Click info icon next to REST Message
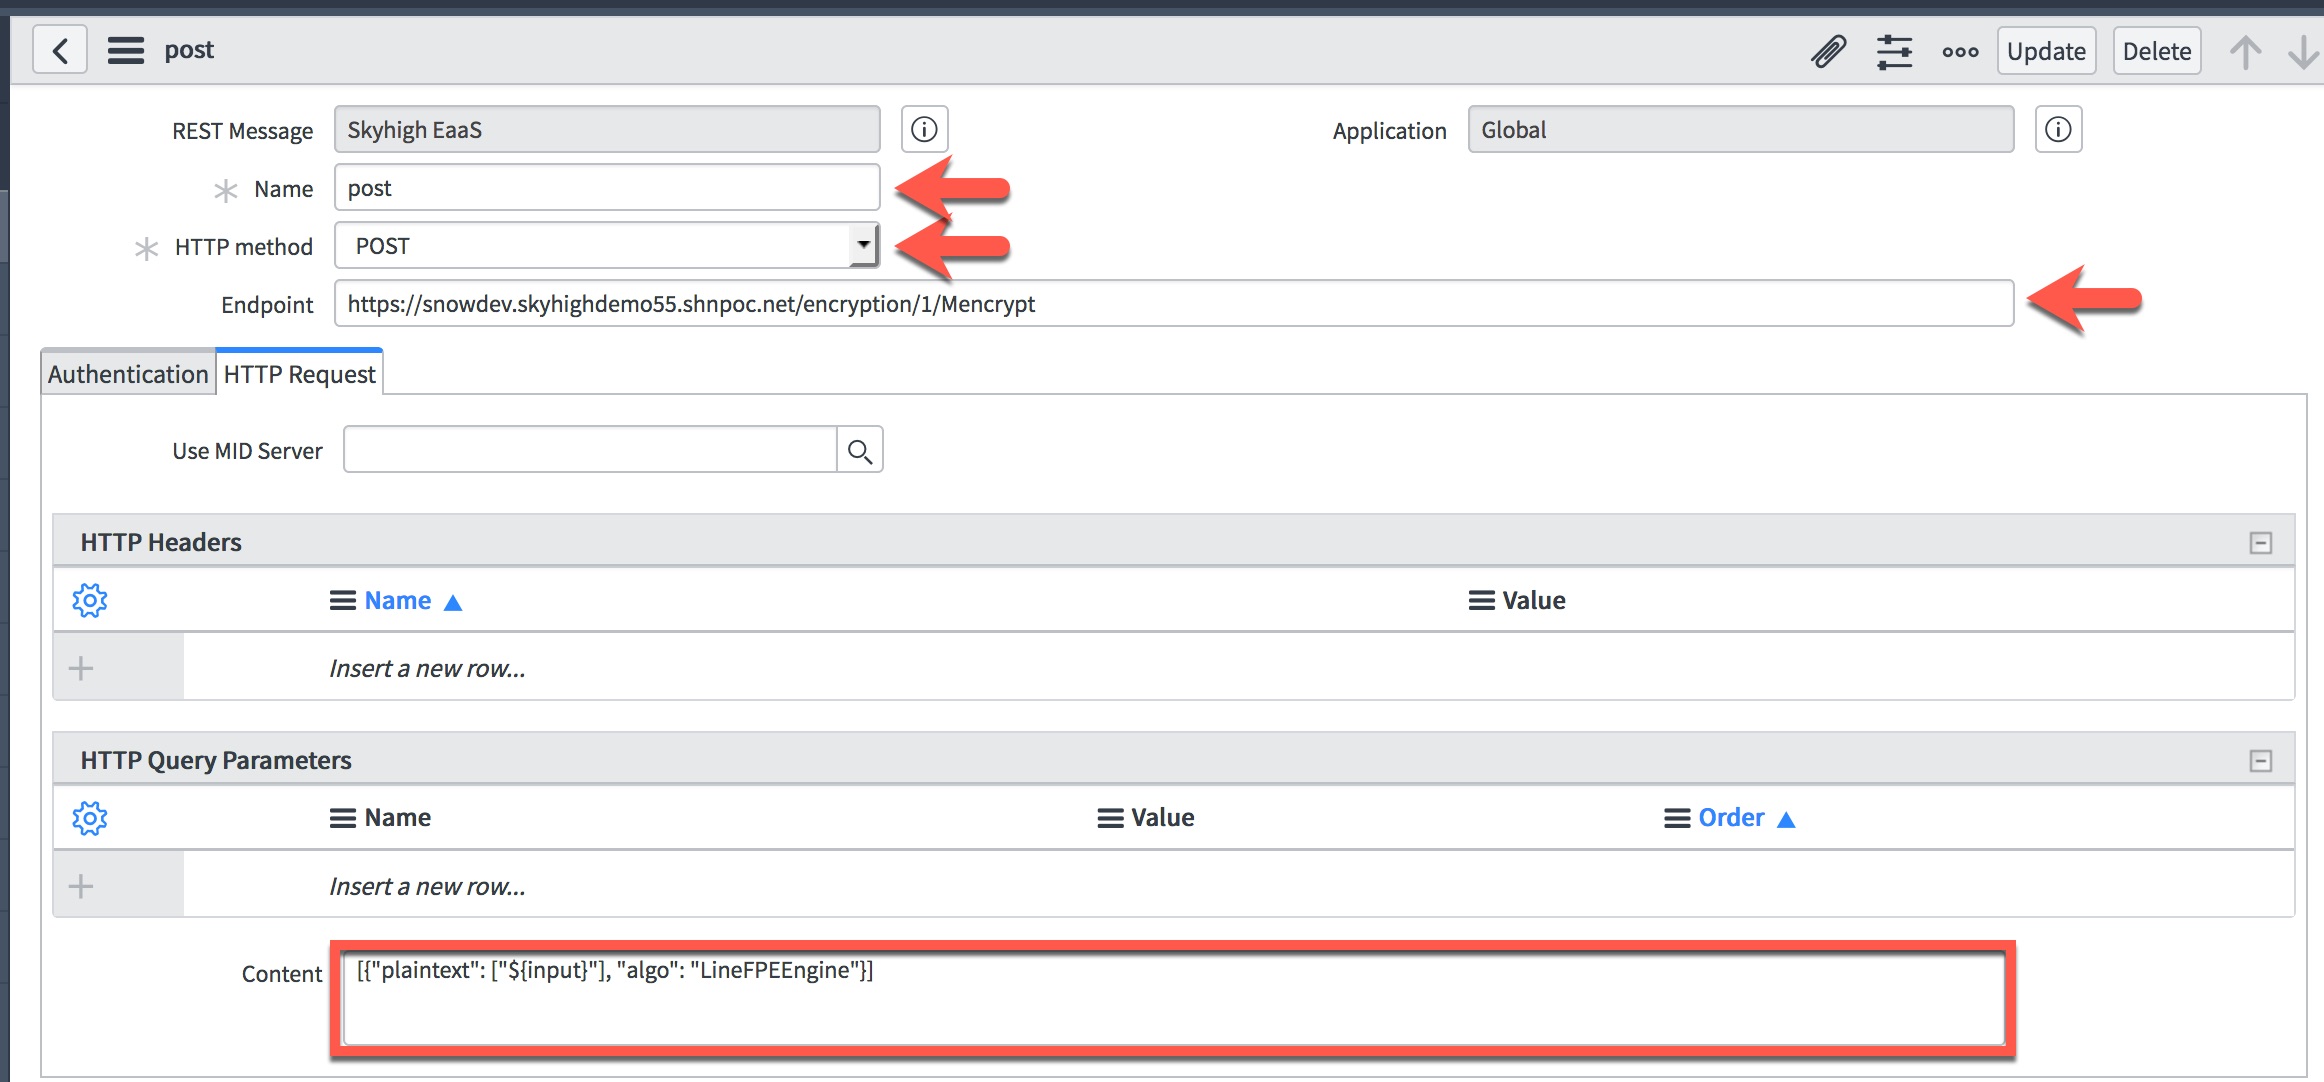 click(x=924, y=130)
